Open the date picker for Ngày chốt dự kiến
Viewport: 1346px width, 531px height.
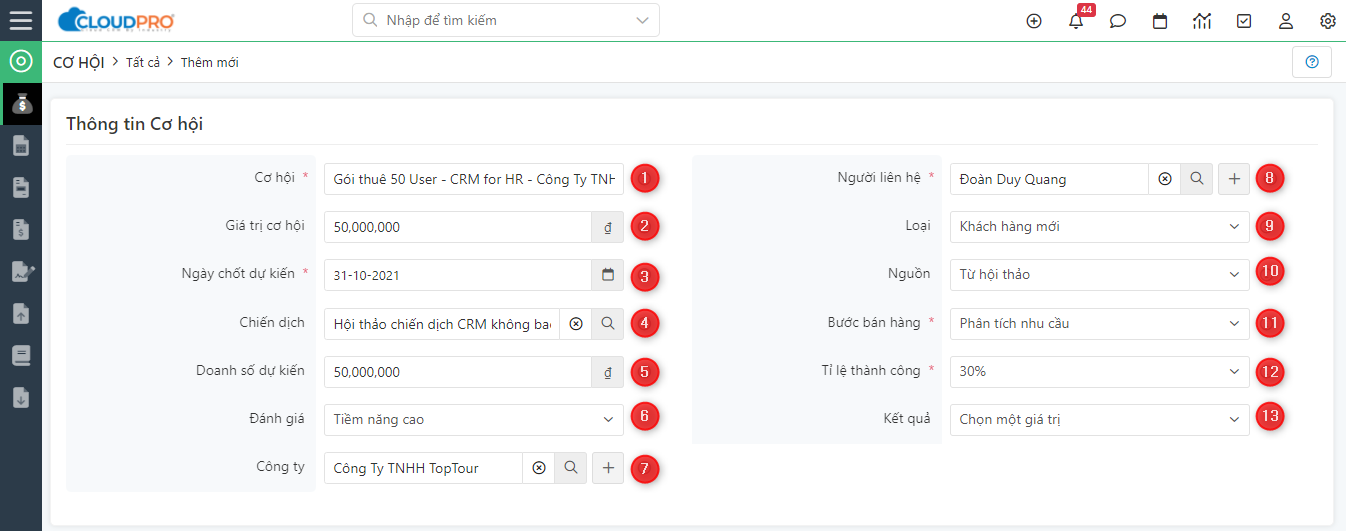click(x=608, y=275)
